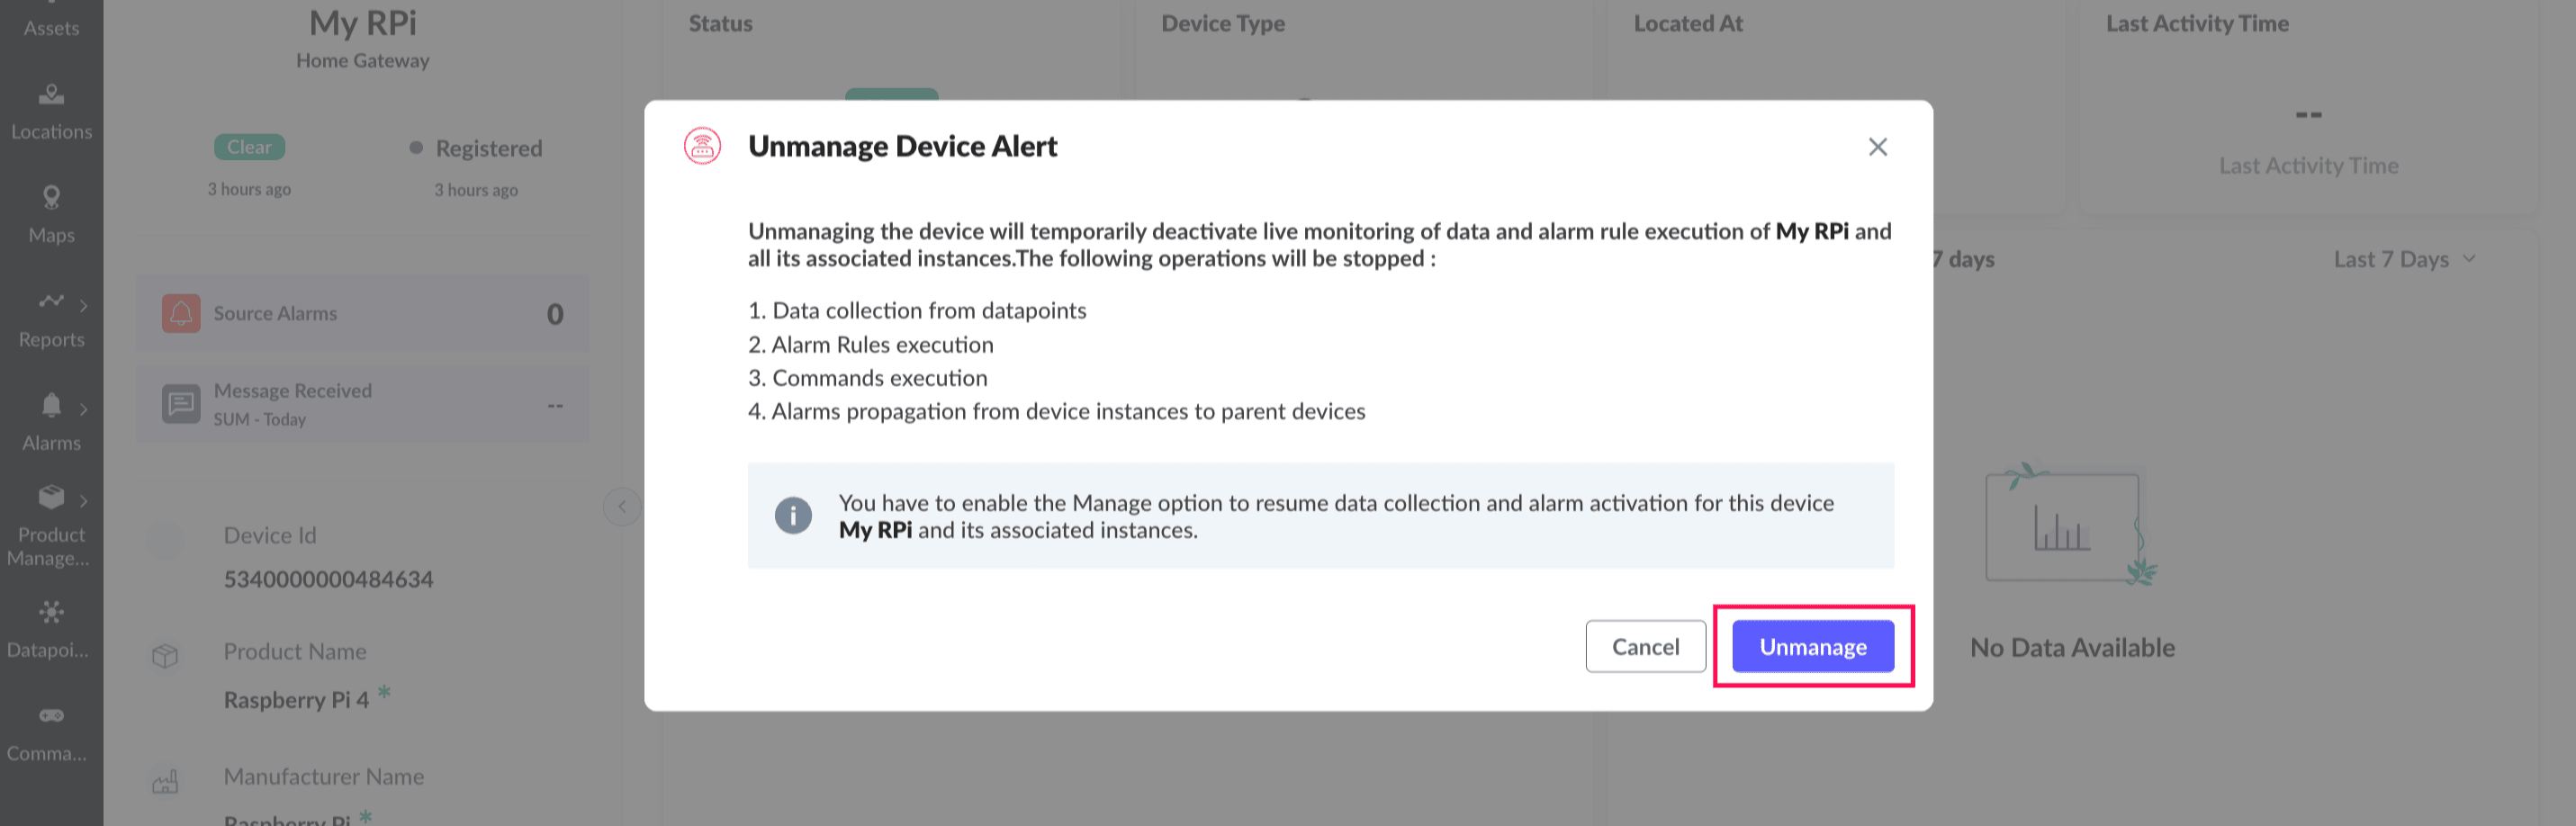The width and height of the screenshot is (2576, 826).
Task: Expand the Reports submenu chevron
Action: coord(84,306)
